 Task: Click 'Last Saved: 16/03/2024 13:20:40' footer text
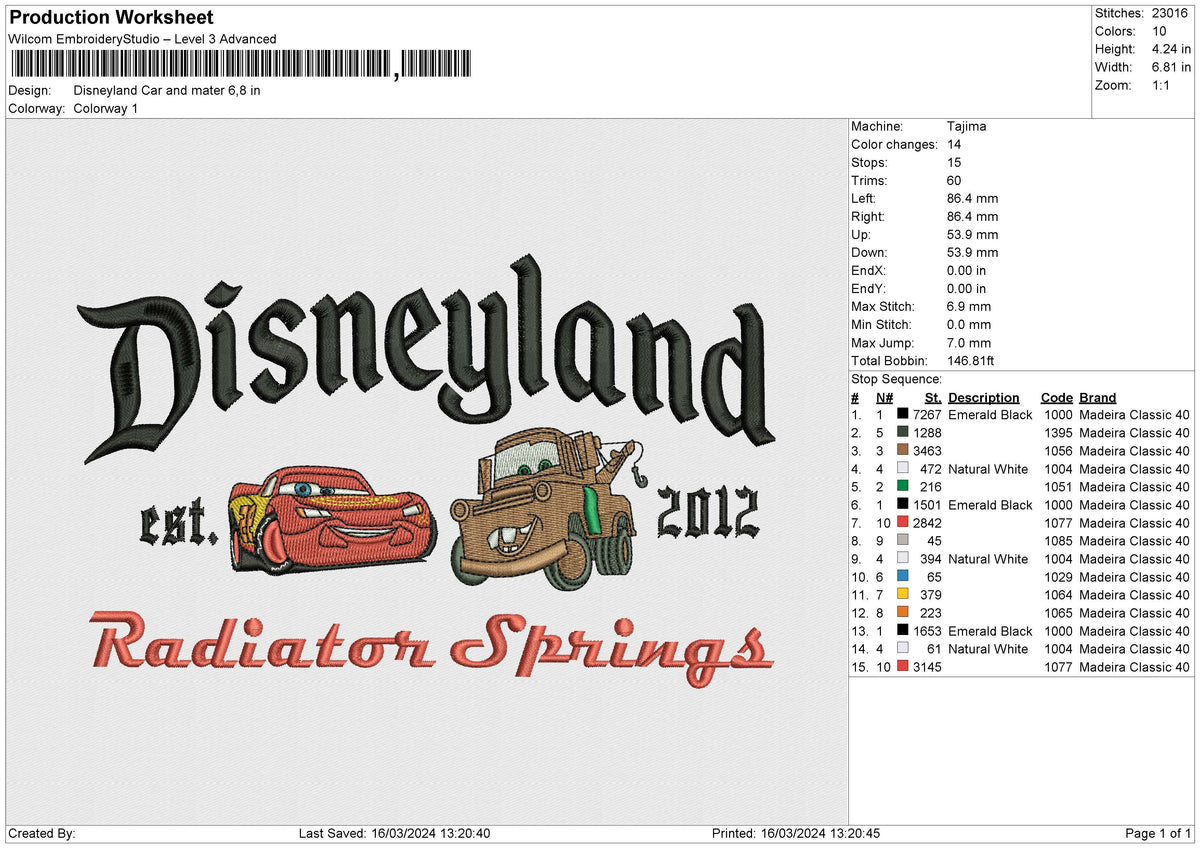click(394, 833)
